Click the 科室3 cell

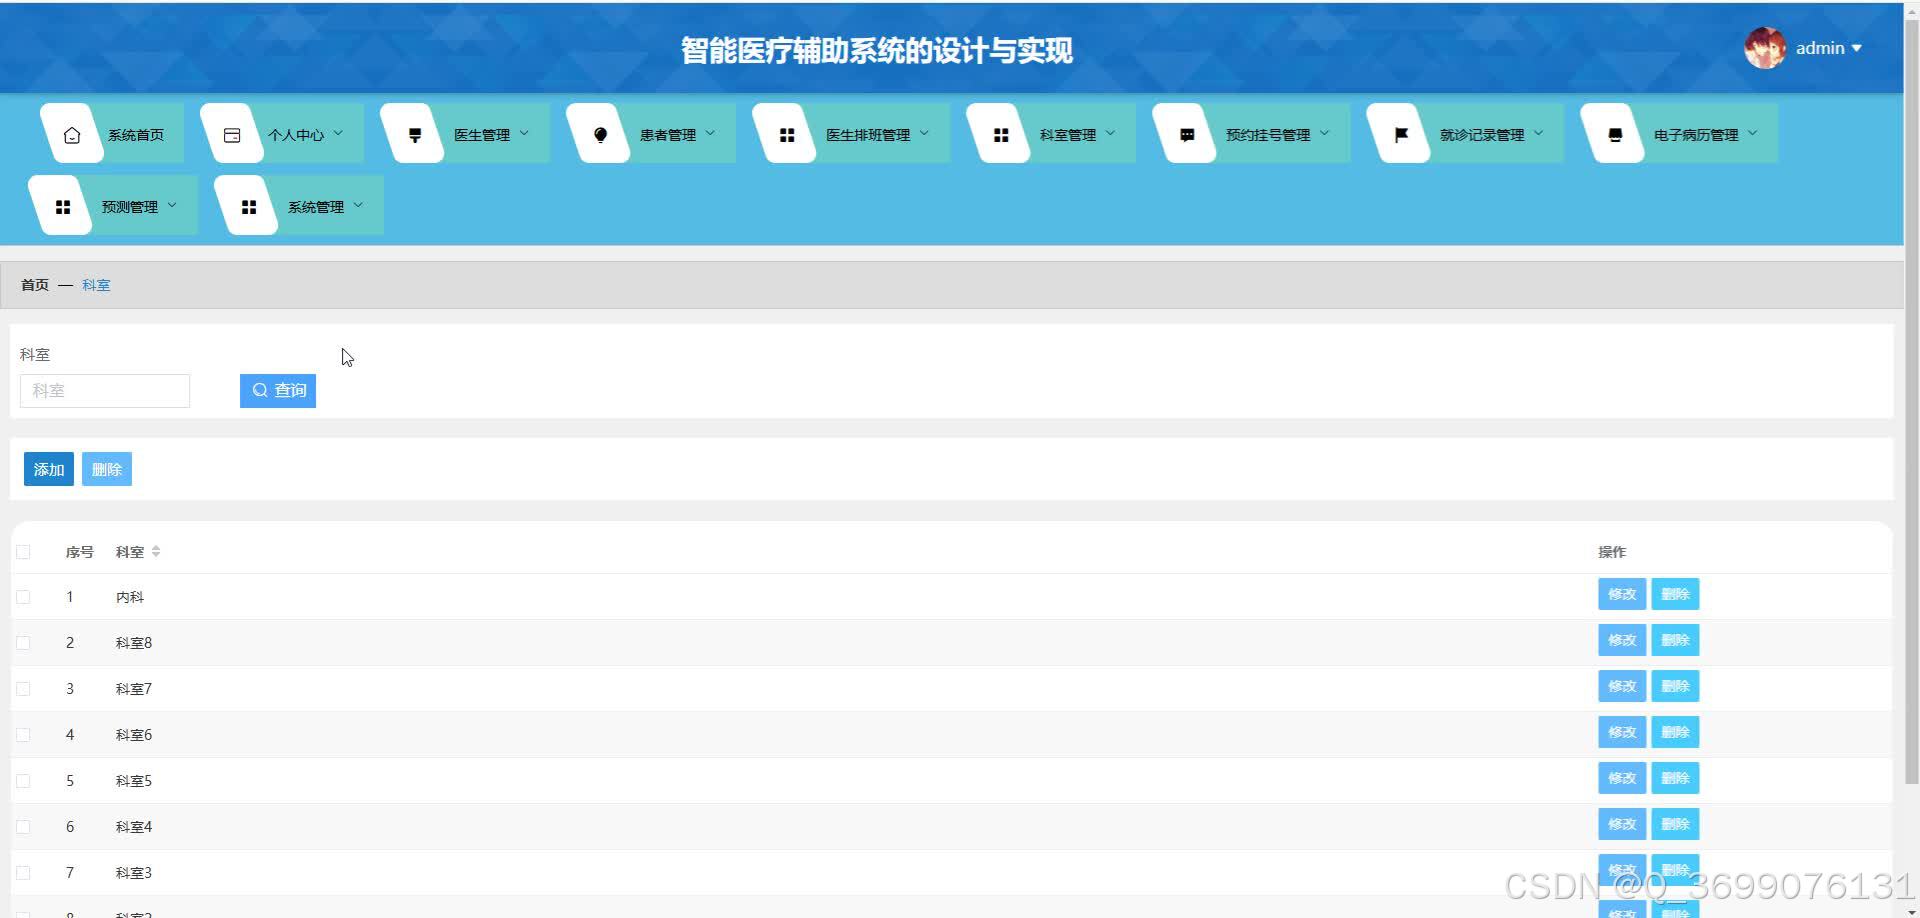coord(134,873)
